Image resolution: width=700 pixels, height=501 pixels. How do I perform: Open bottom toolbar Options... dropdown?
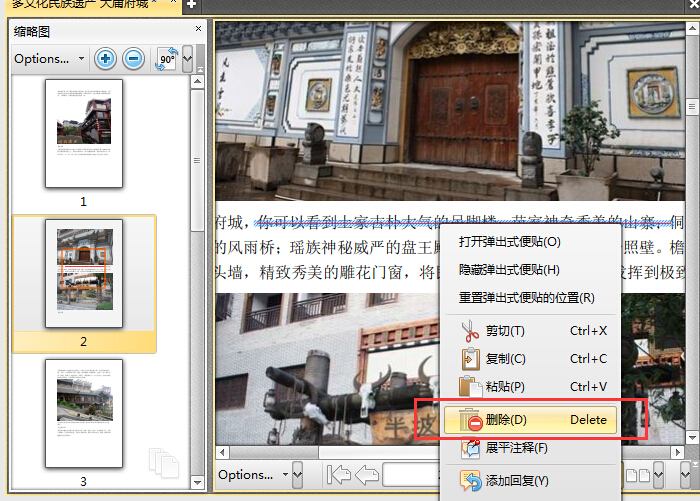[253, 475]
